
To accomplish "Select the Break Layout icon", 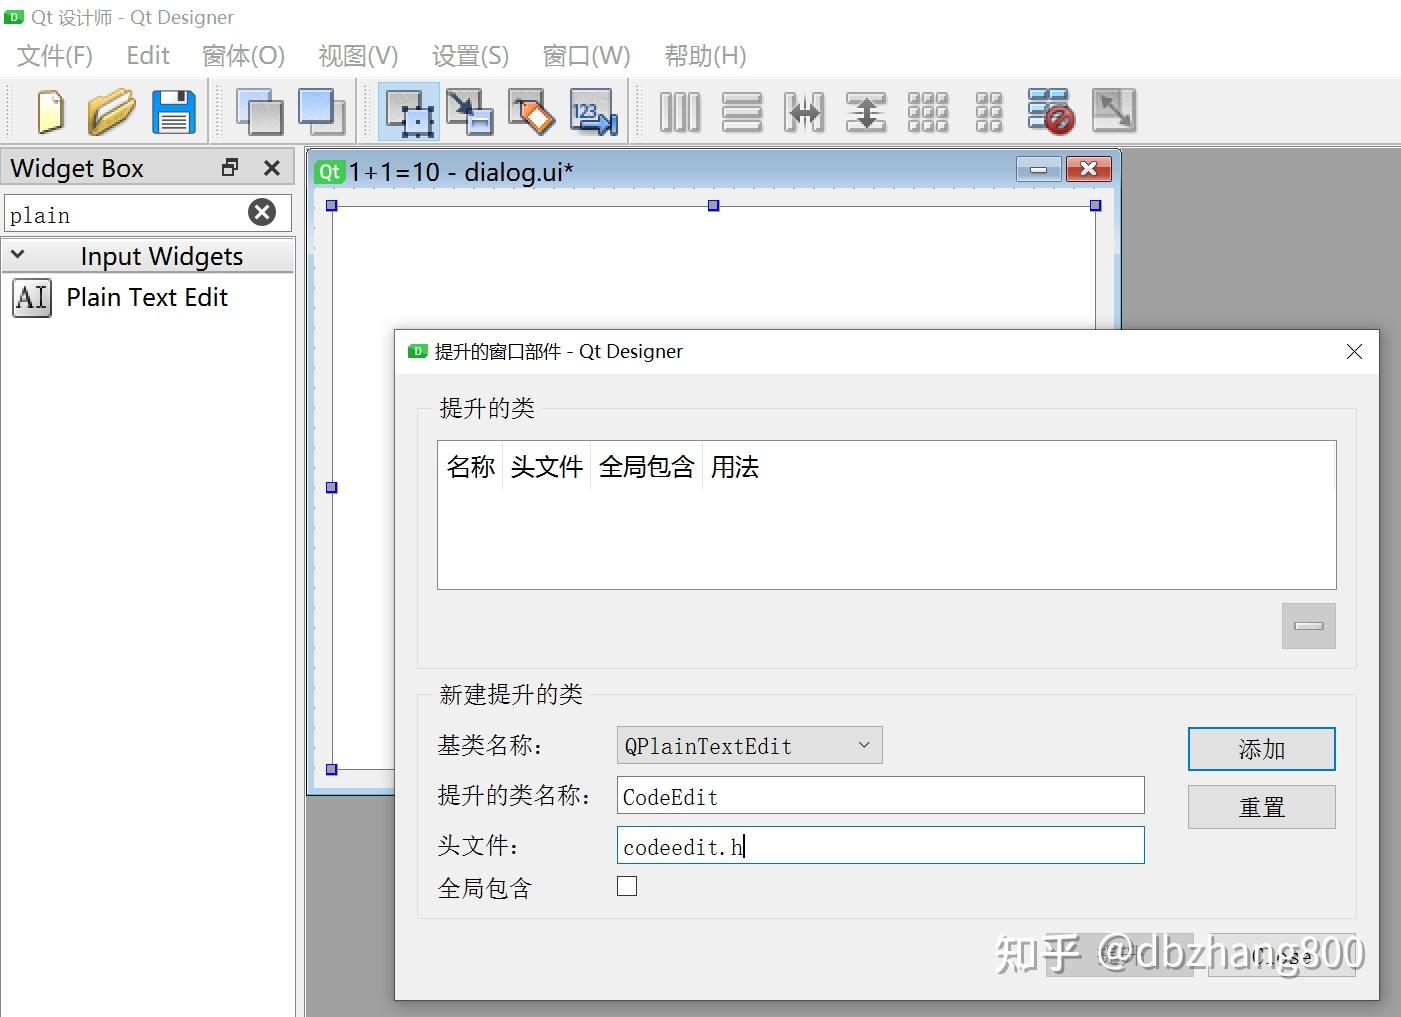I will [1051, 111].
